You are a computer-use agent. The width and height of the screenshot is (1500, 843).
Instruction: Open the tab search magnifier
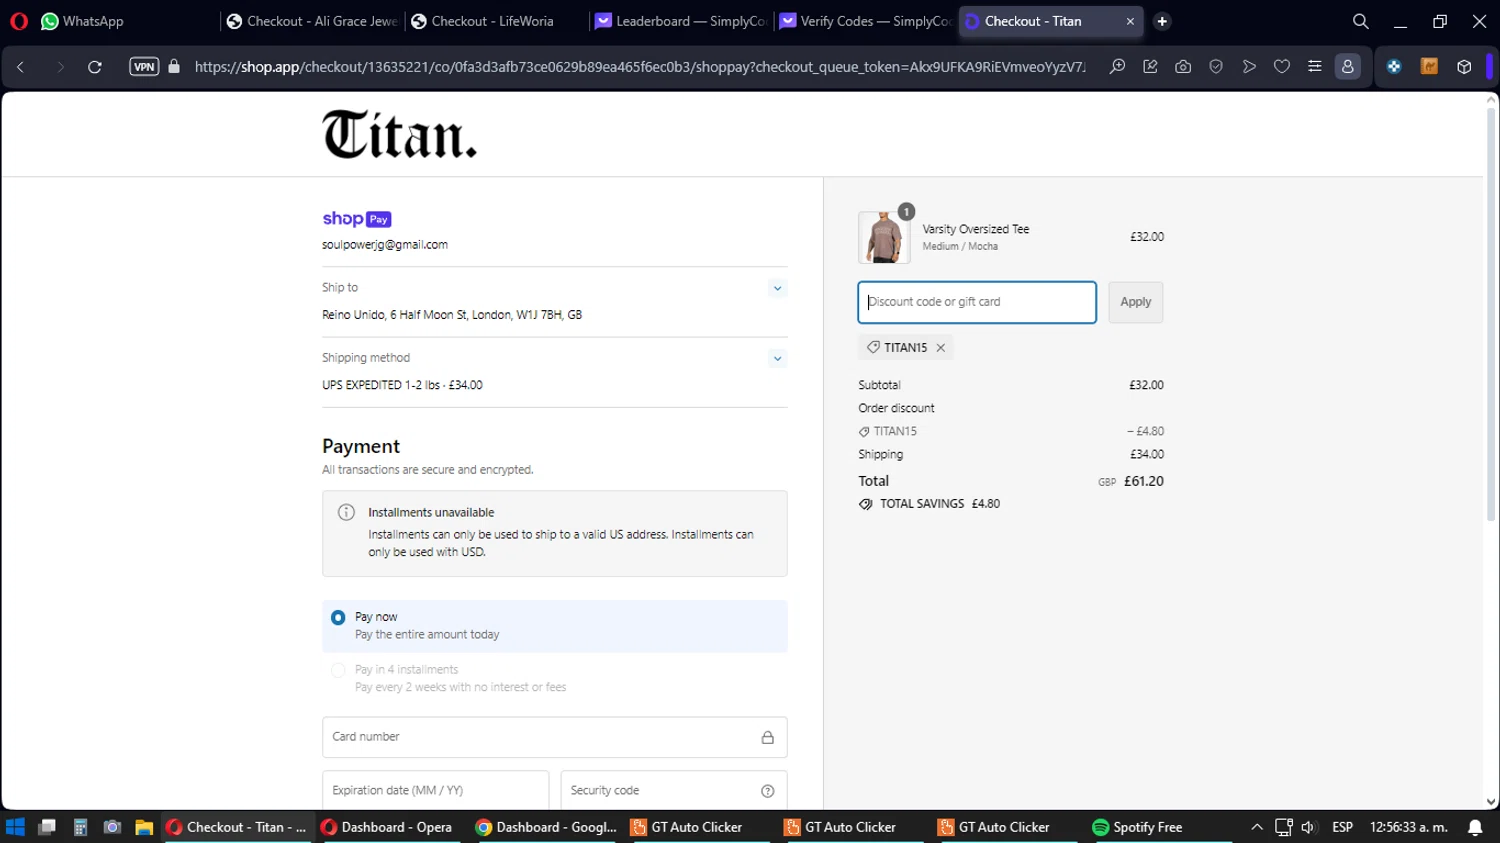coord(1360,21)
